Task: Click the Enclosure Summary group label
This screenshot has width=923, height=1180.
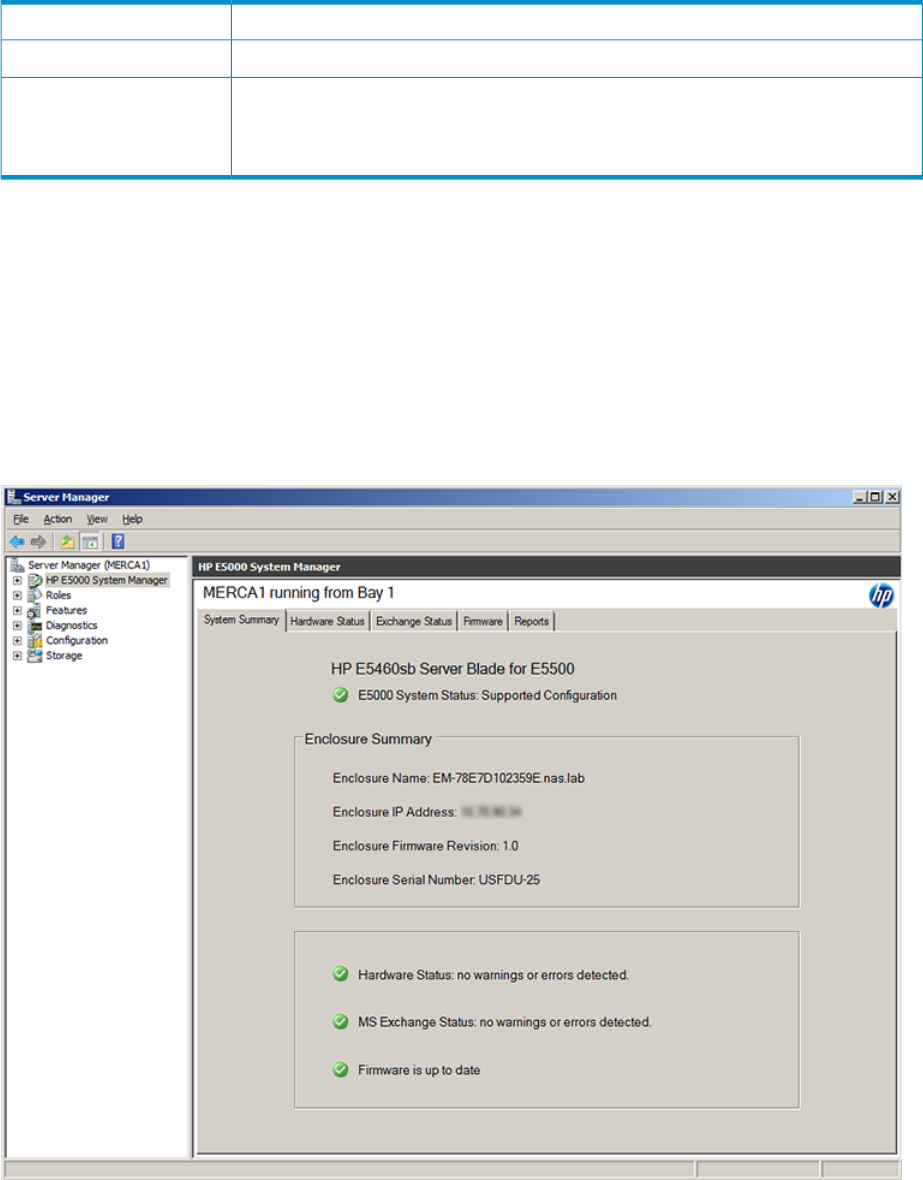Action: point(368,739)
